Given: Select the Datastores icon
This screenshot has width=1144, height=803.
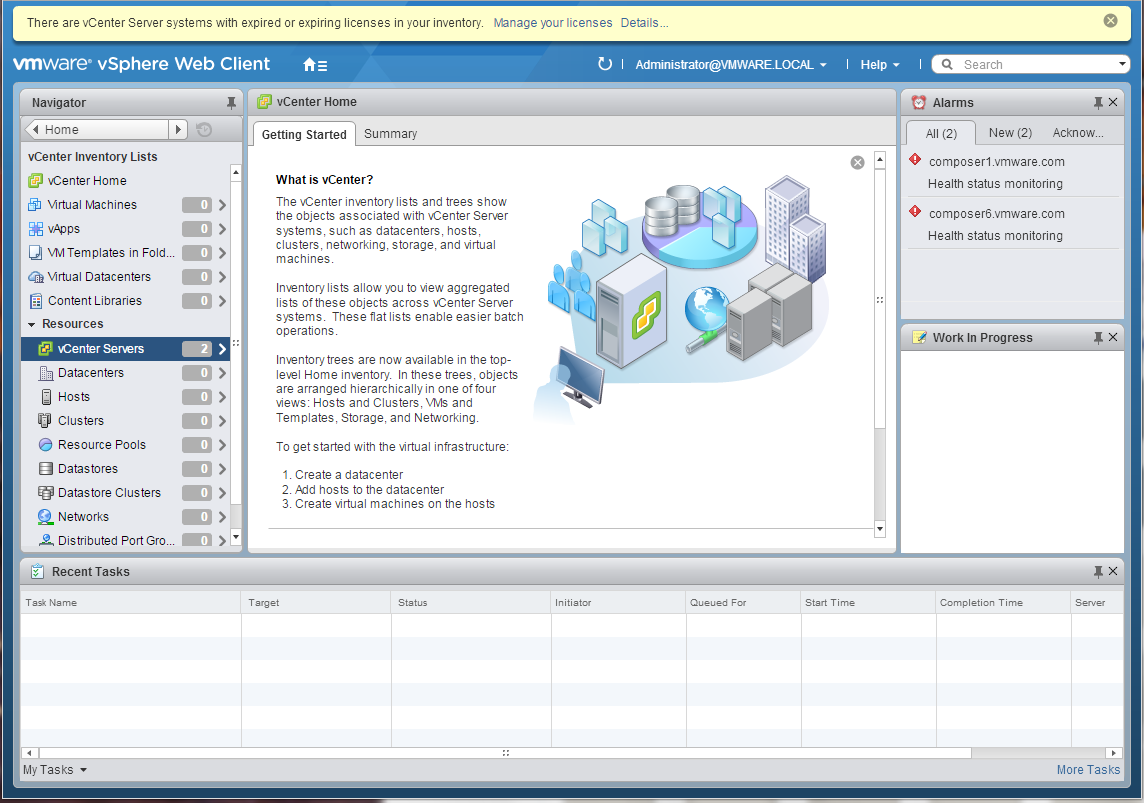Looking at the screenshot, I should 45,469.
